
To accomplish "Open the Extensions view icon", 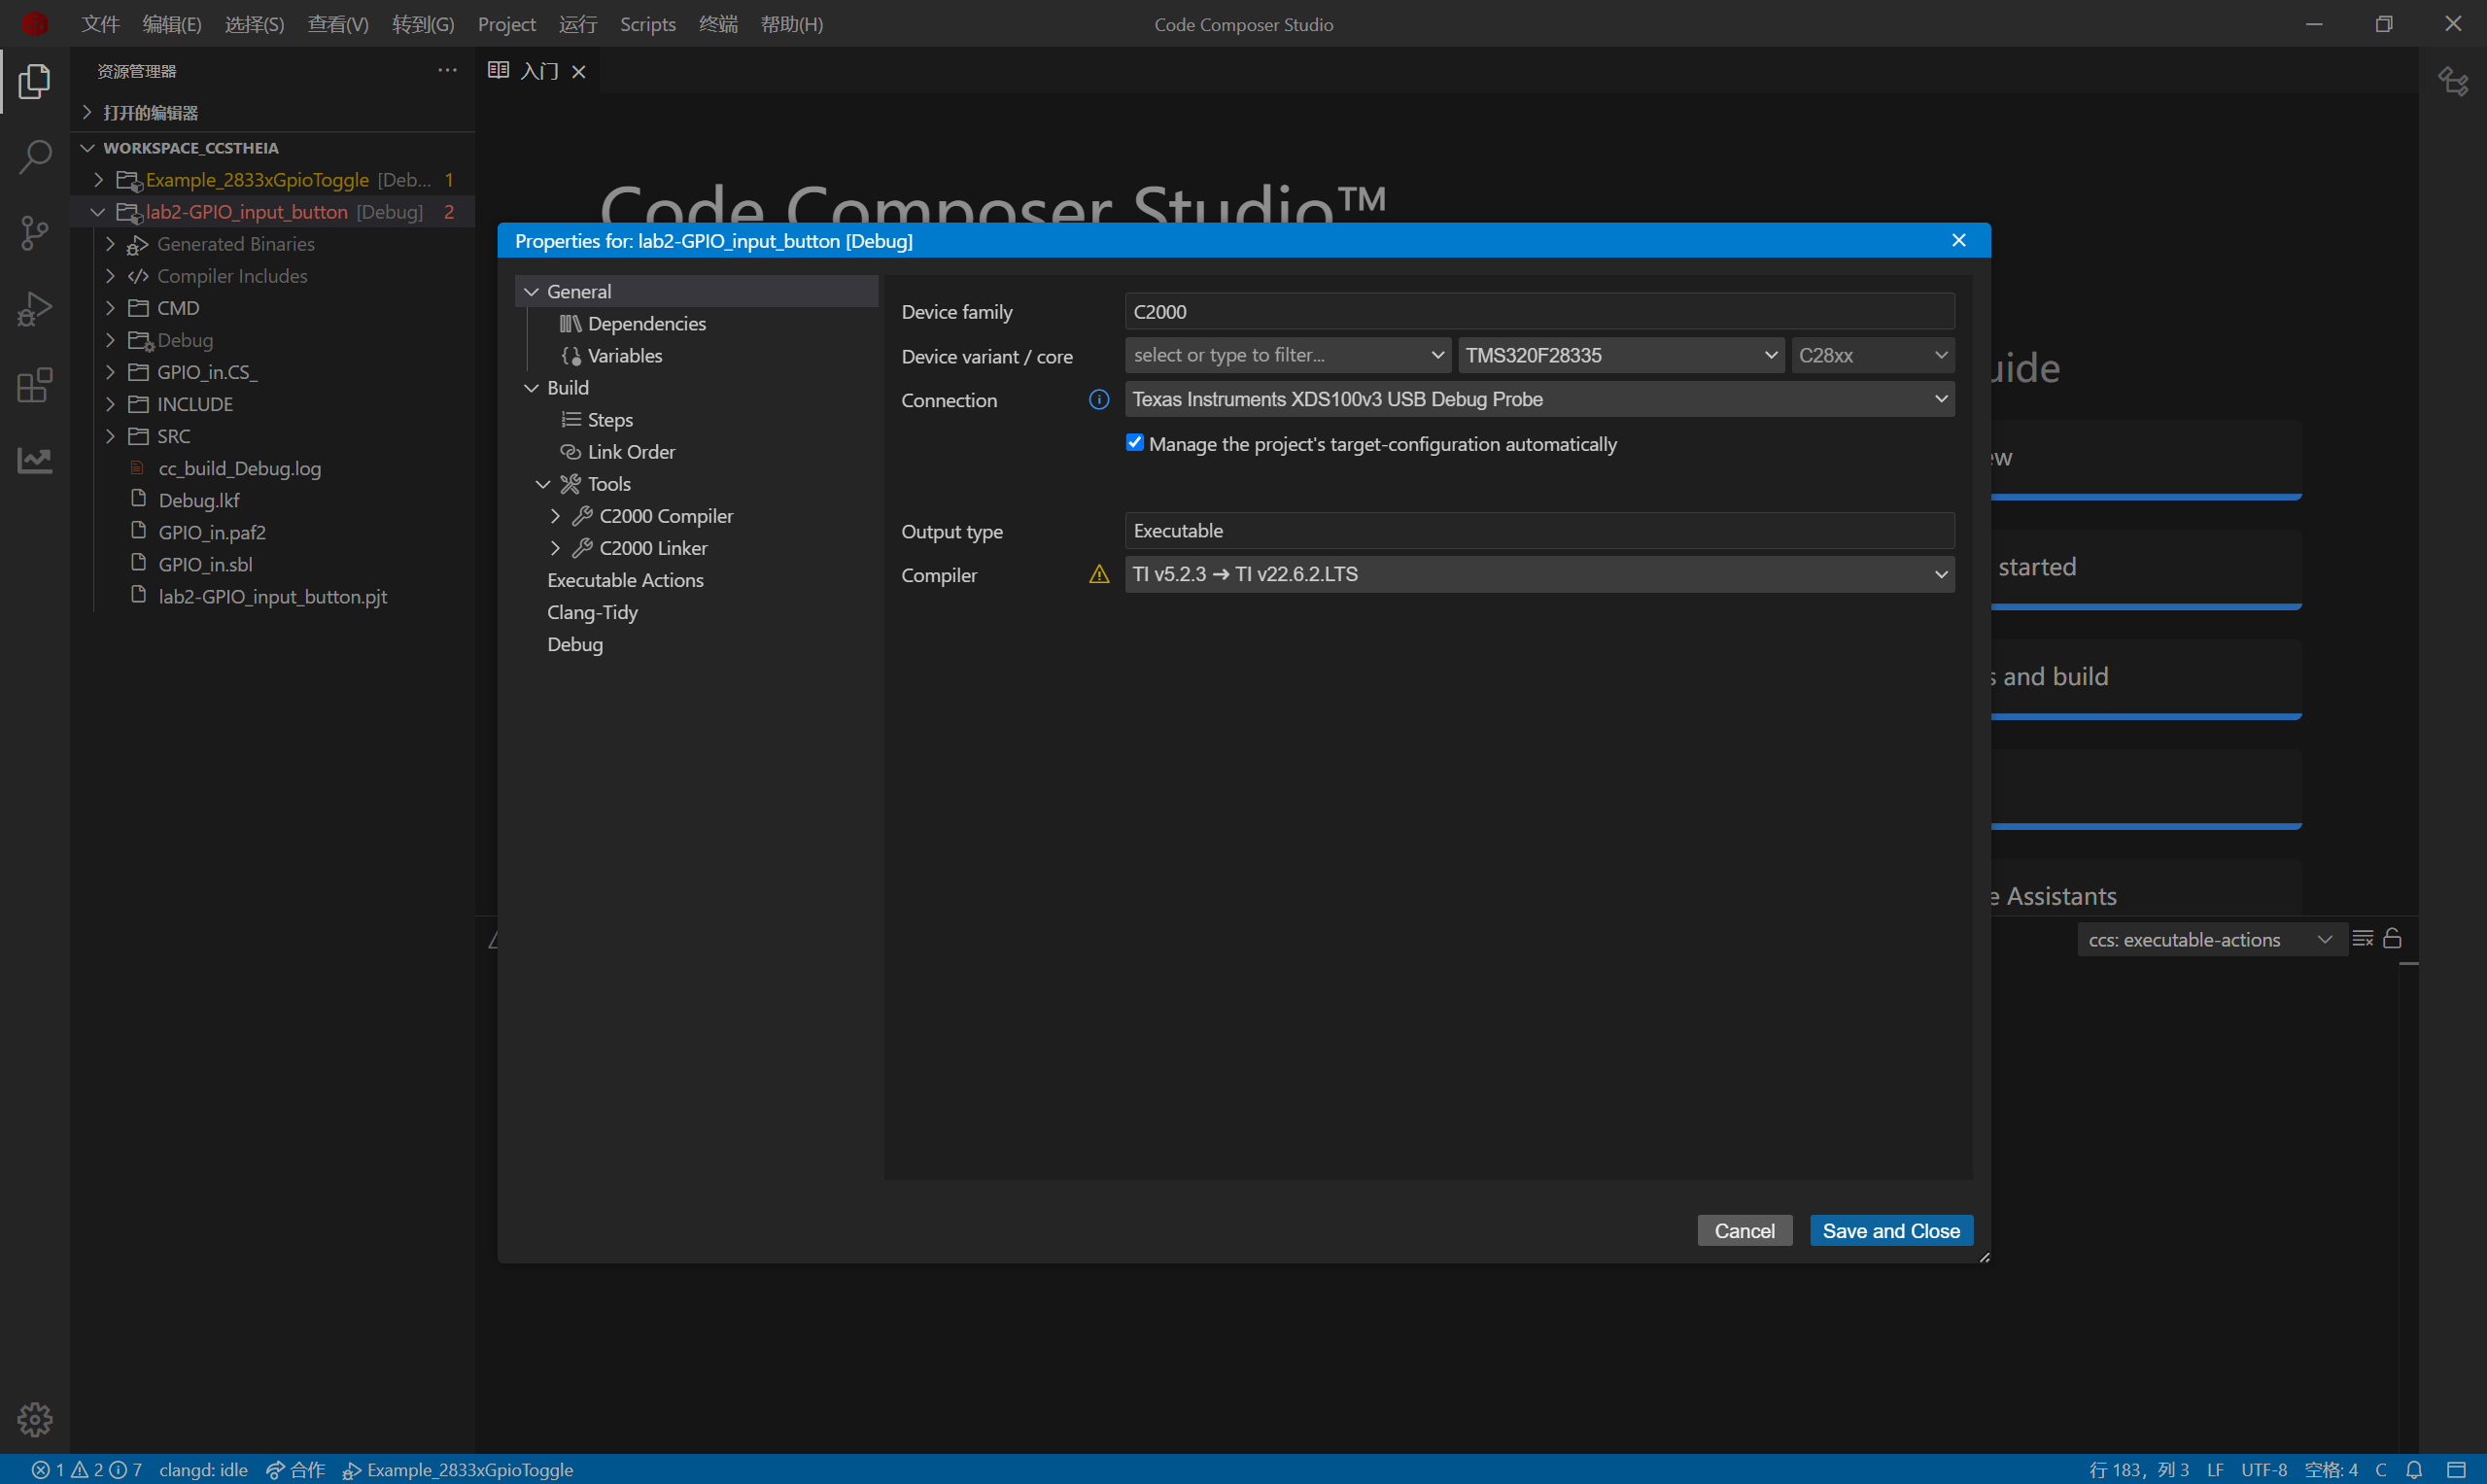I will [35, 385].
